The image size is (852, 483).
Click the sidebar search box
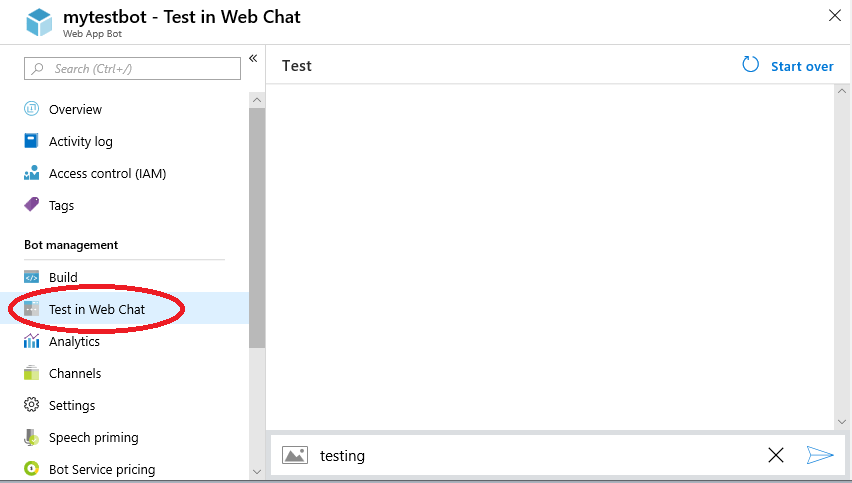tap(133, 68)
